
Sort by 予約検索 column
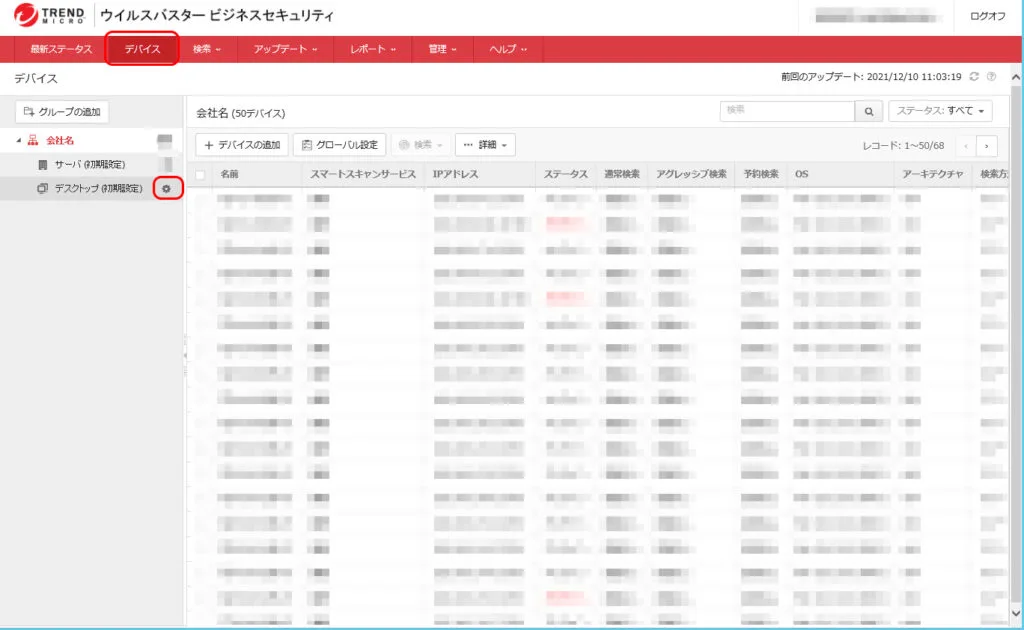(x=761, y=174)
